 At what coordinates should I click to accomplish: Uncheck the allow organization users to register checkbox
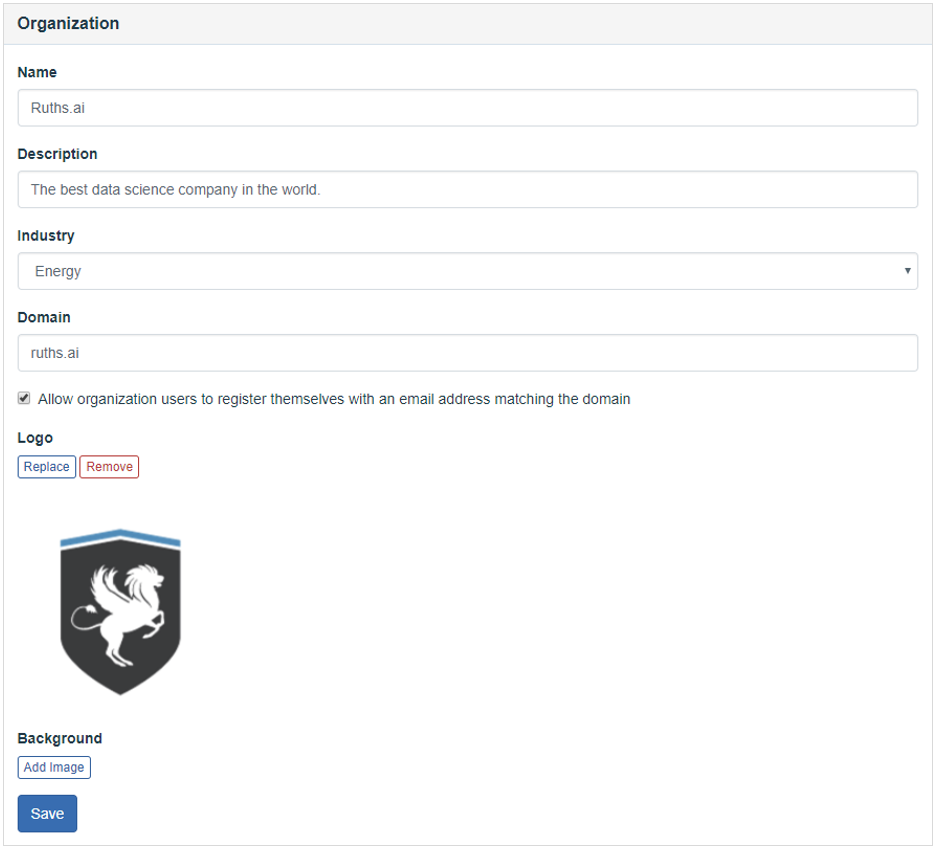[x=24, y=398]
